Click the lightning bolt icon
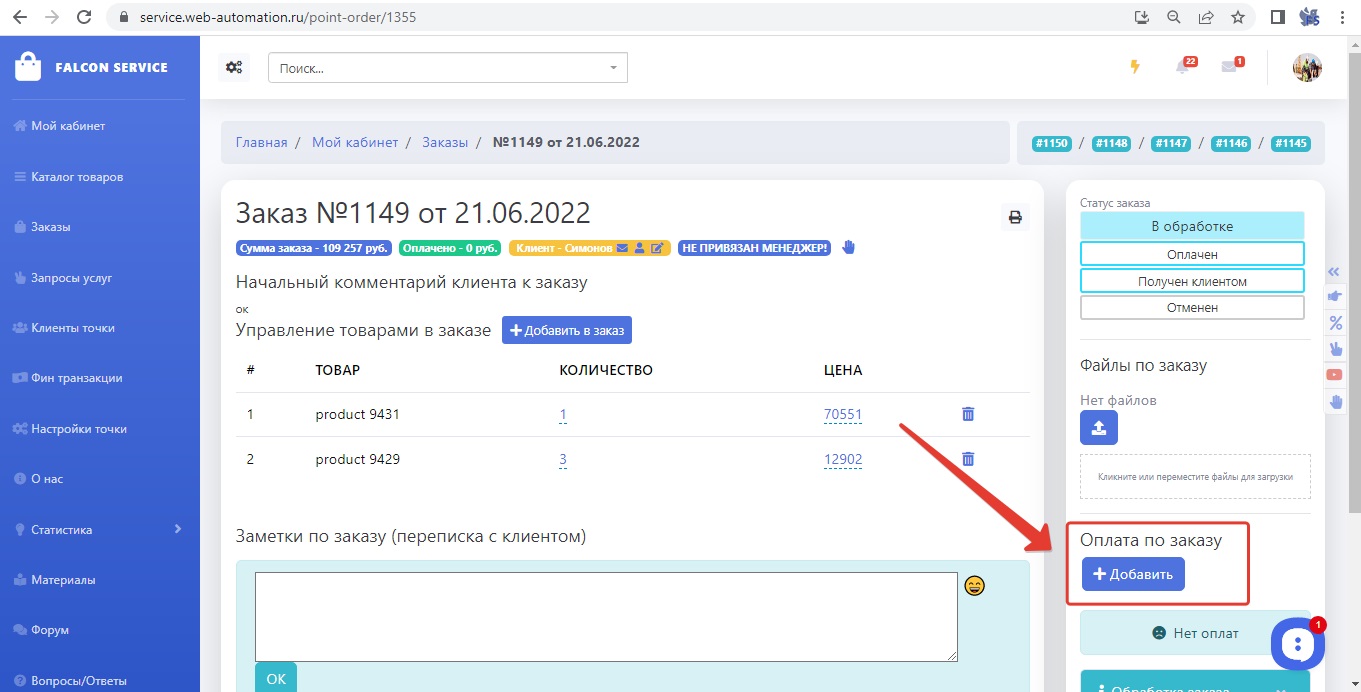 click(x=1134, y=67)
